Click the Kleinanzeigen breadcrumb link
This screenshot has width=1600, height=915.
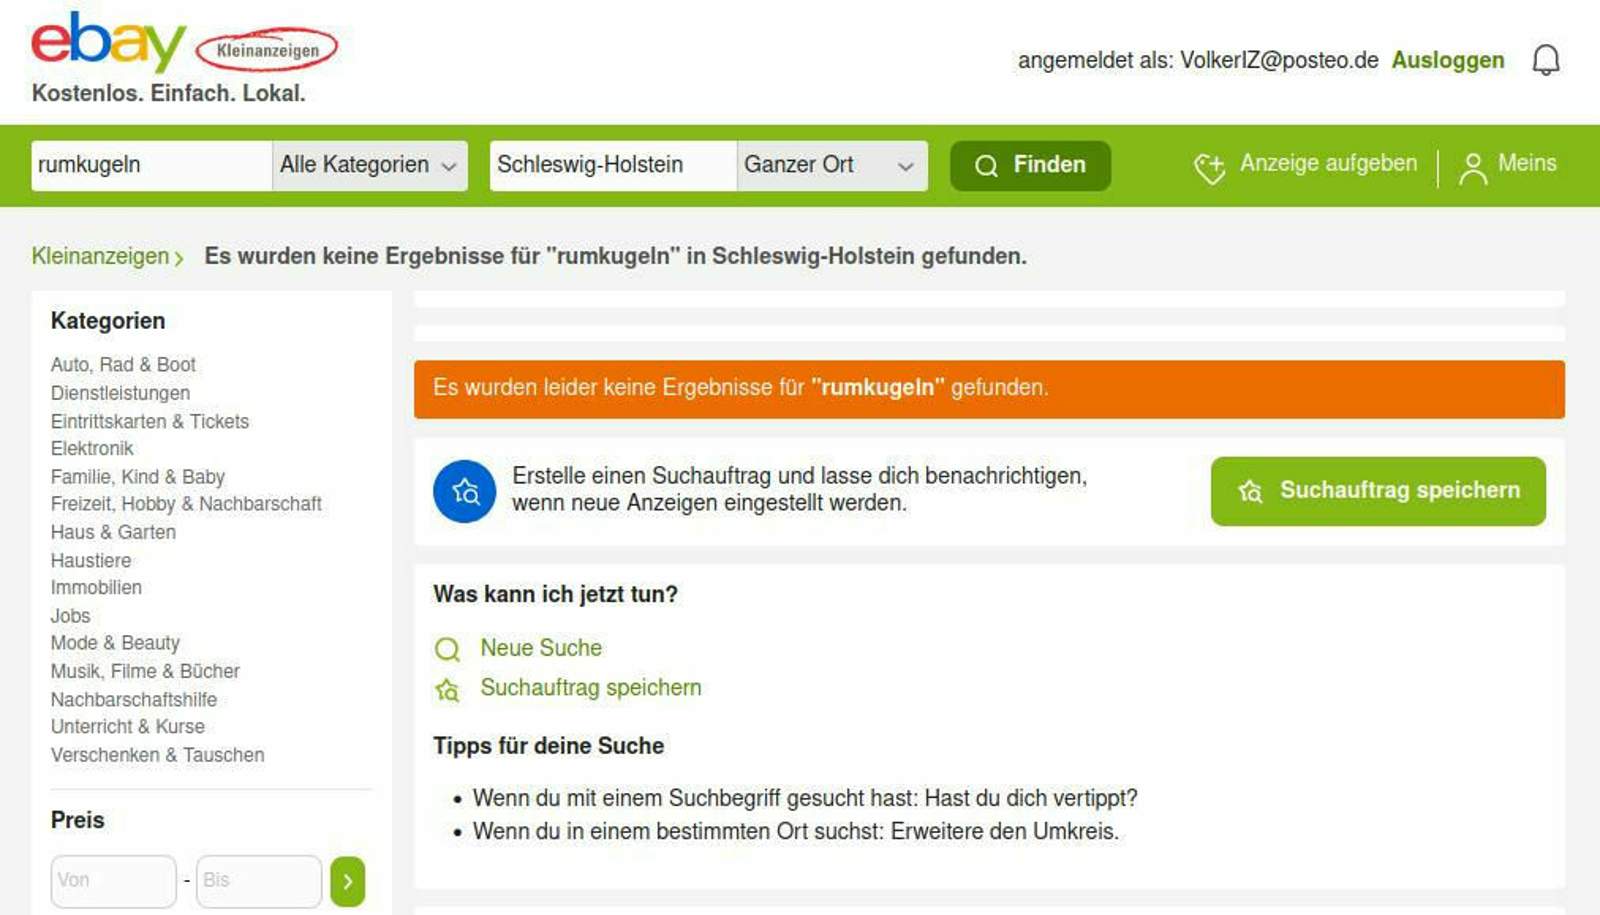pyautogui.click(x=101, y=256)
